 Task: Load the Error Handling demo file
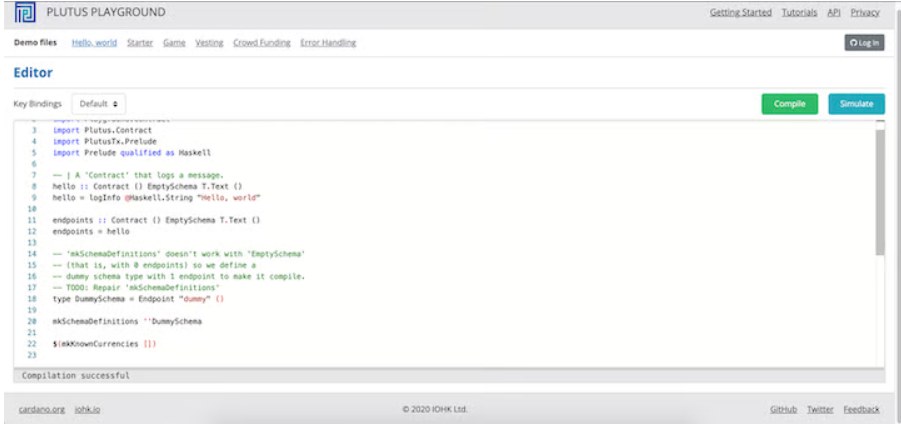point(328,43)
